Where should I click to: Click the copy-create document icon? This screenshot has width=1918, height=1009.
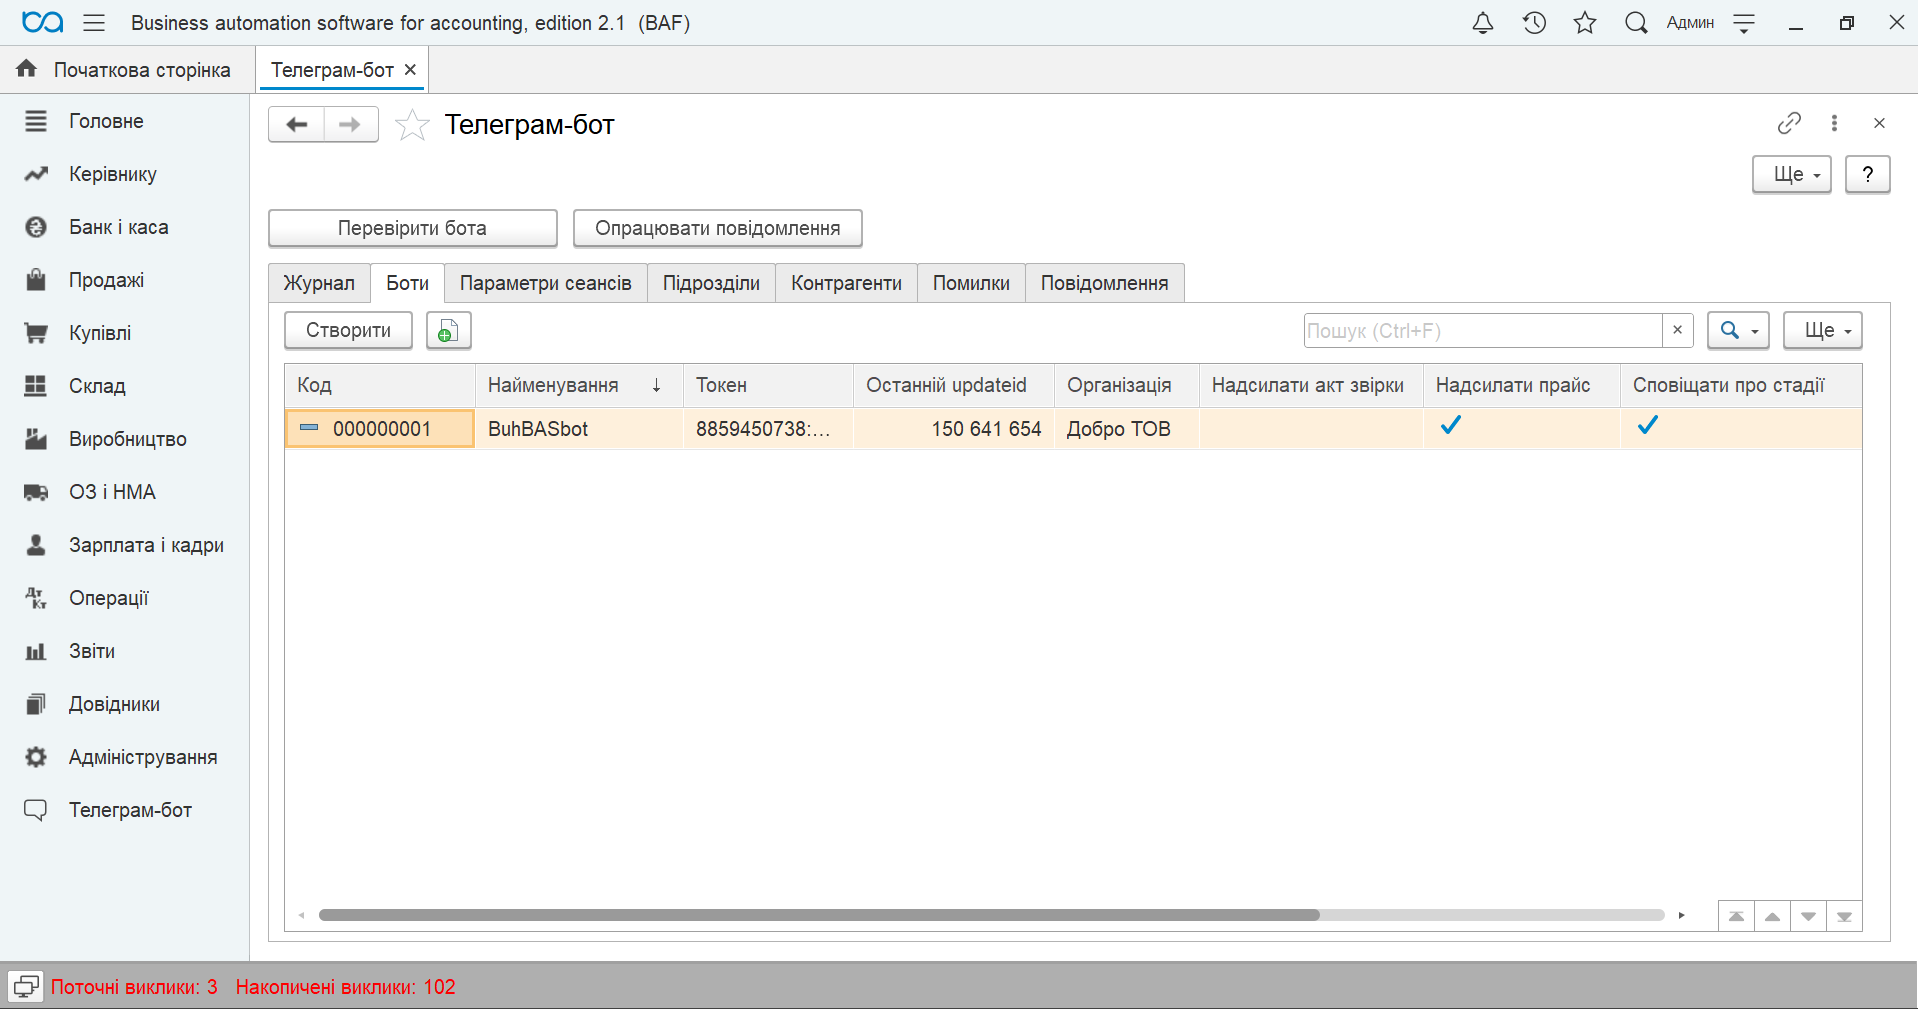pyautogui.click(x=449, y=330)
